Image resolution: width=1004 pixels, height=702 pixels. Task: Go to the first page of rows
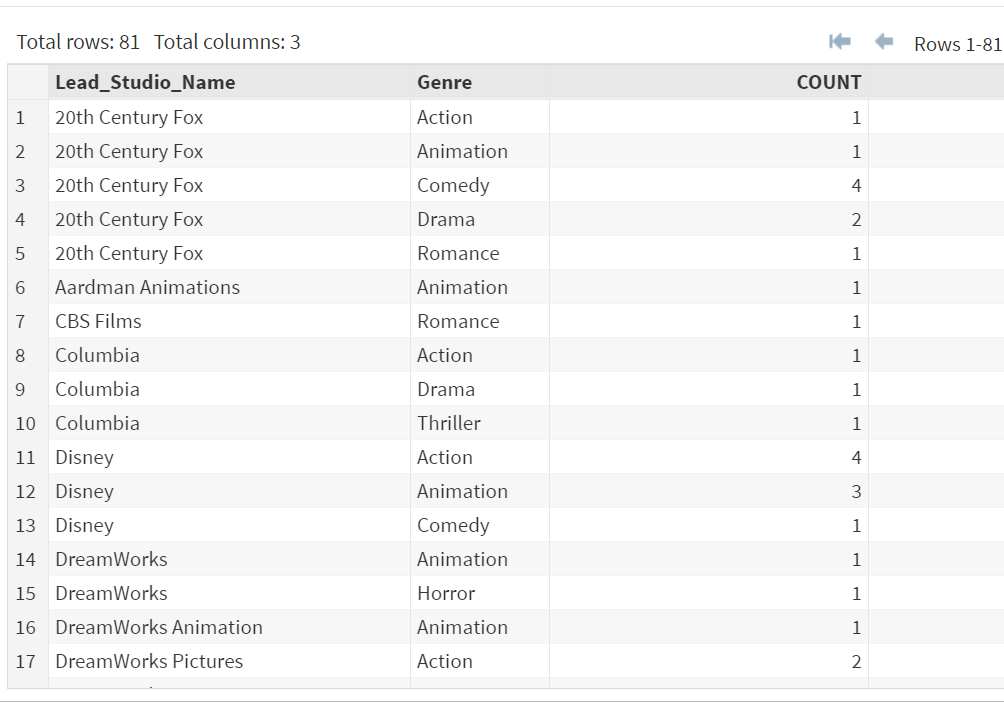click(x=840, y=42)
